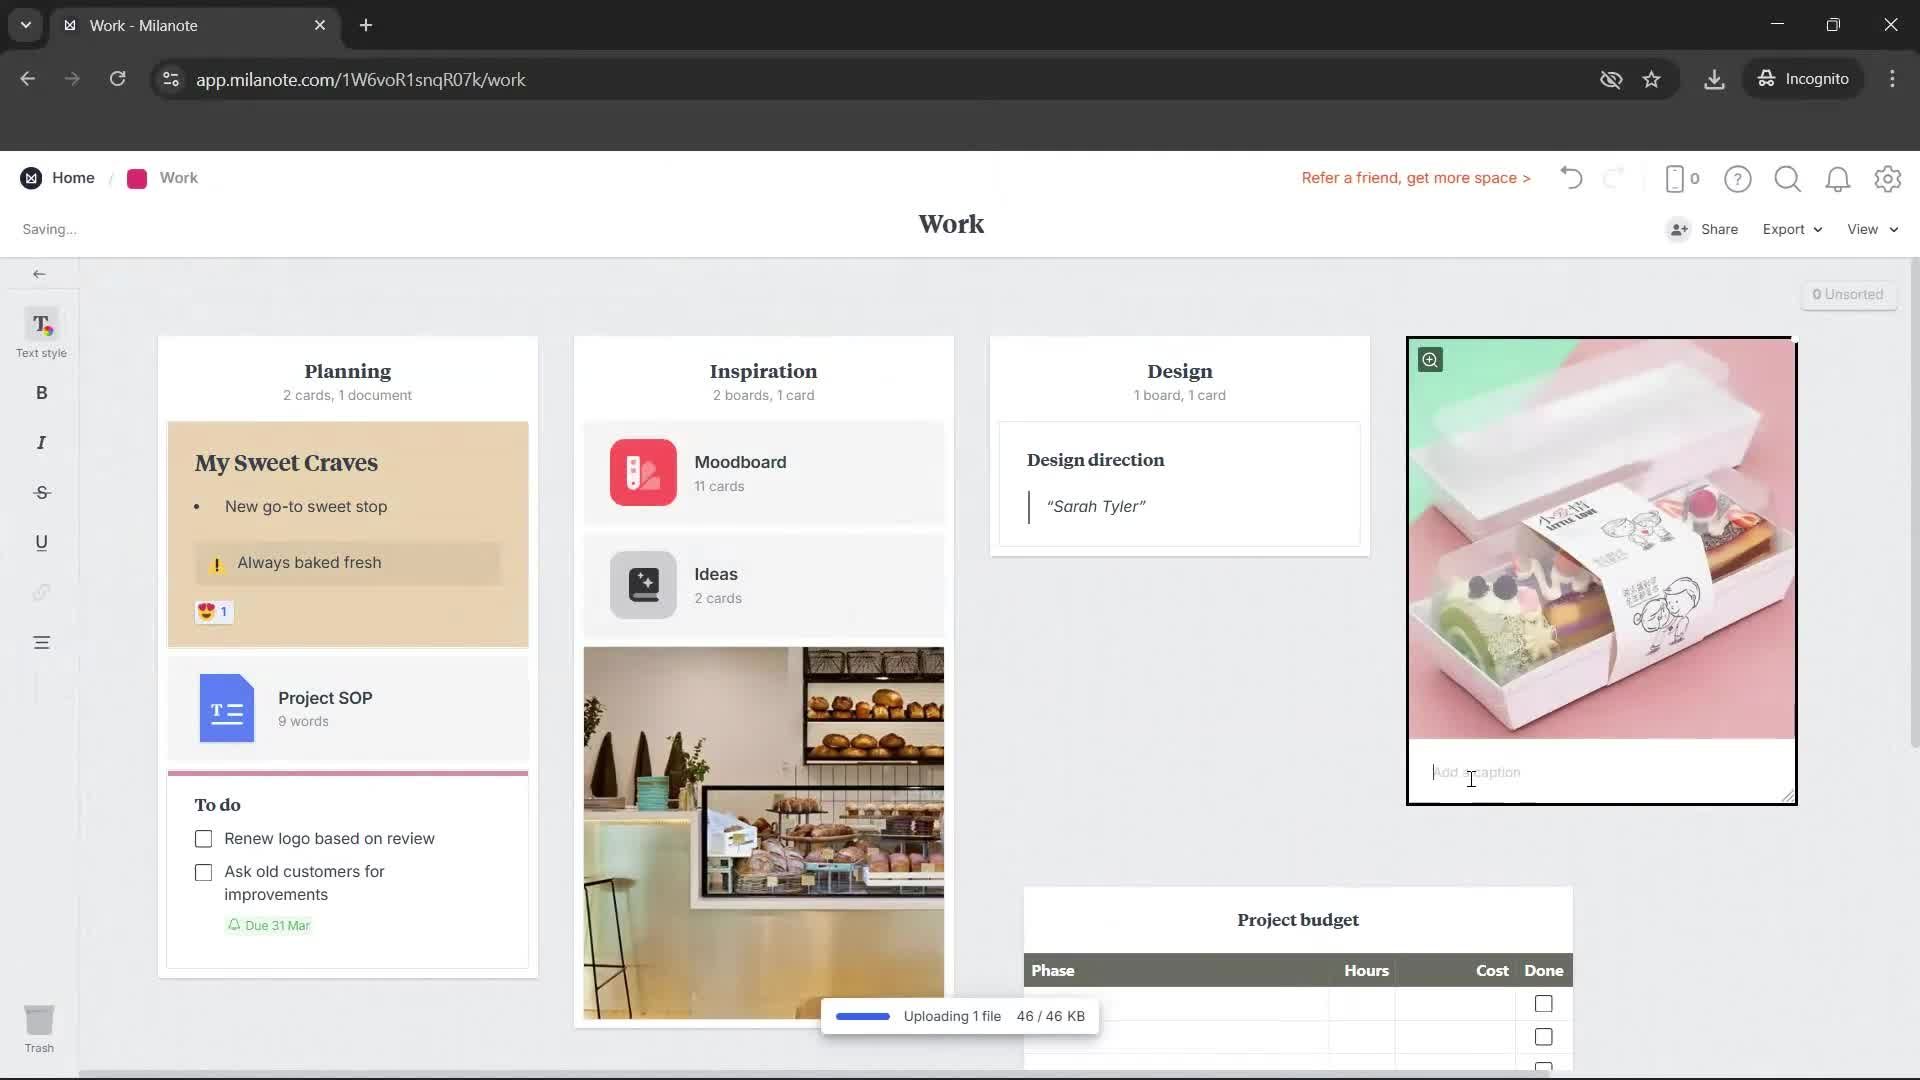Viewport: 1920px width, 1080px height.
Task: Apply underline formatting
Action: coord(40,542)
